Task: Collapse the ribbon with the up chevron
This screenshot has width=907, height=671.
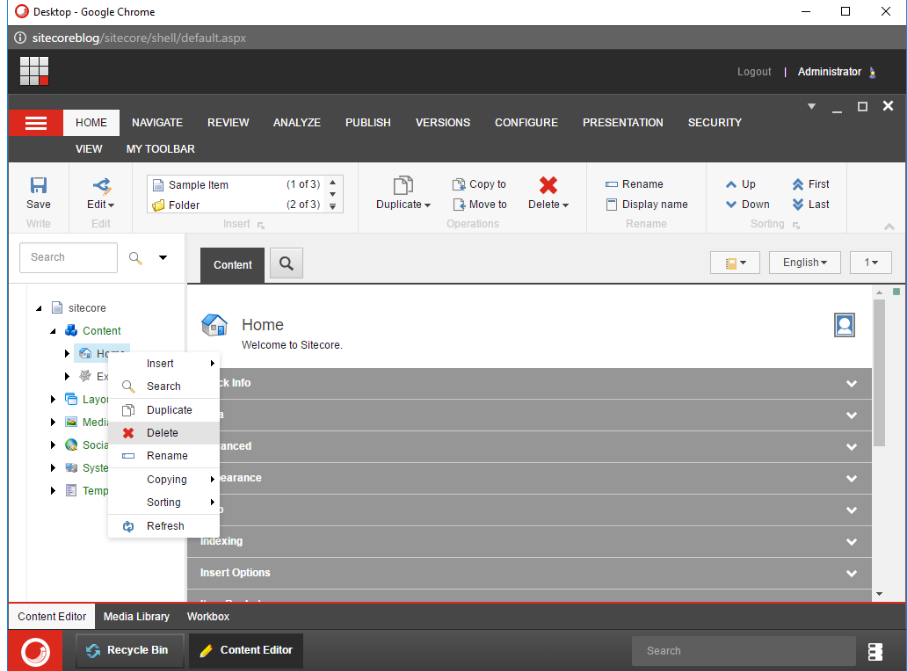Action: coord(889,226)
